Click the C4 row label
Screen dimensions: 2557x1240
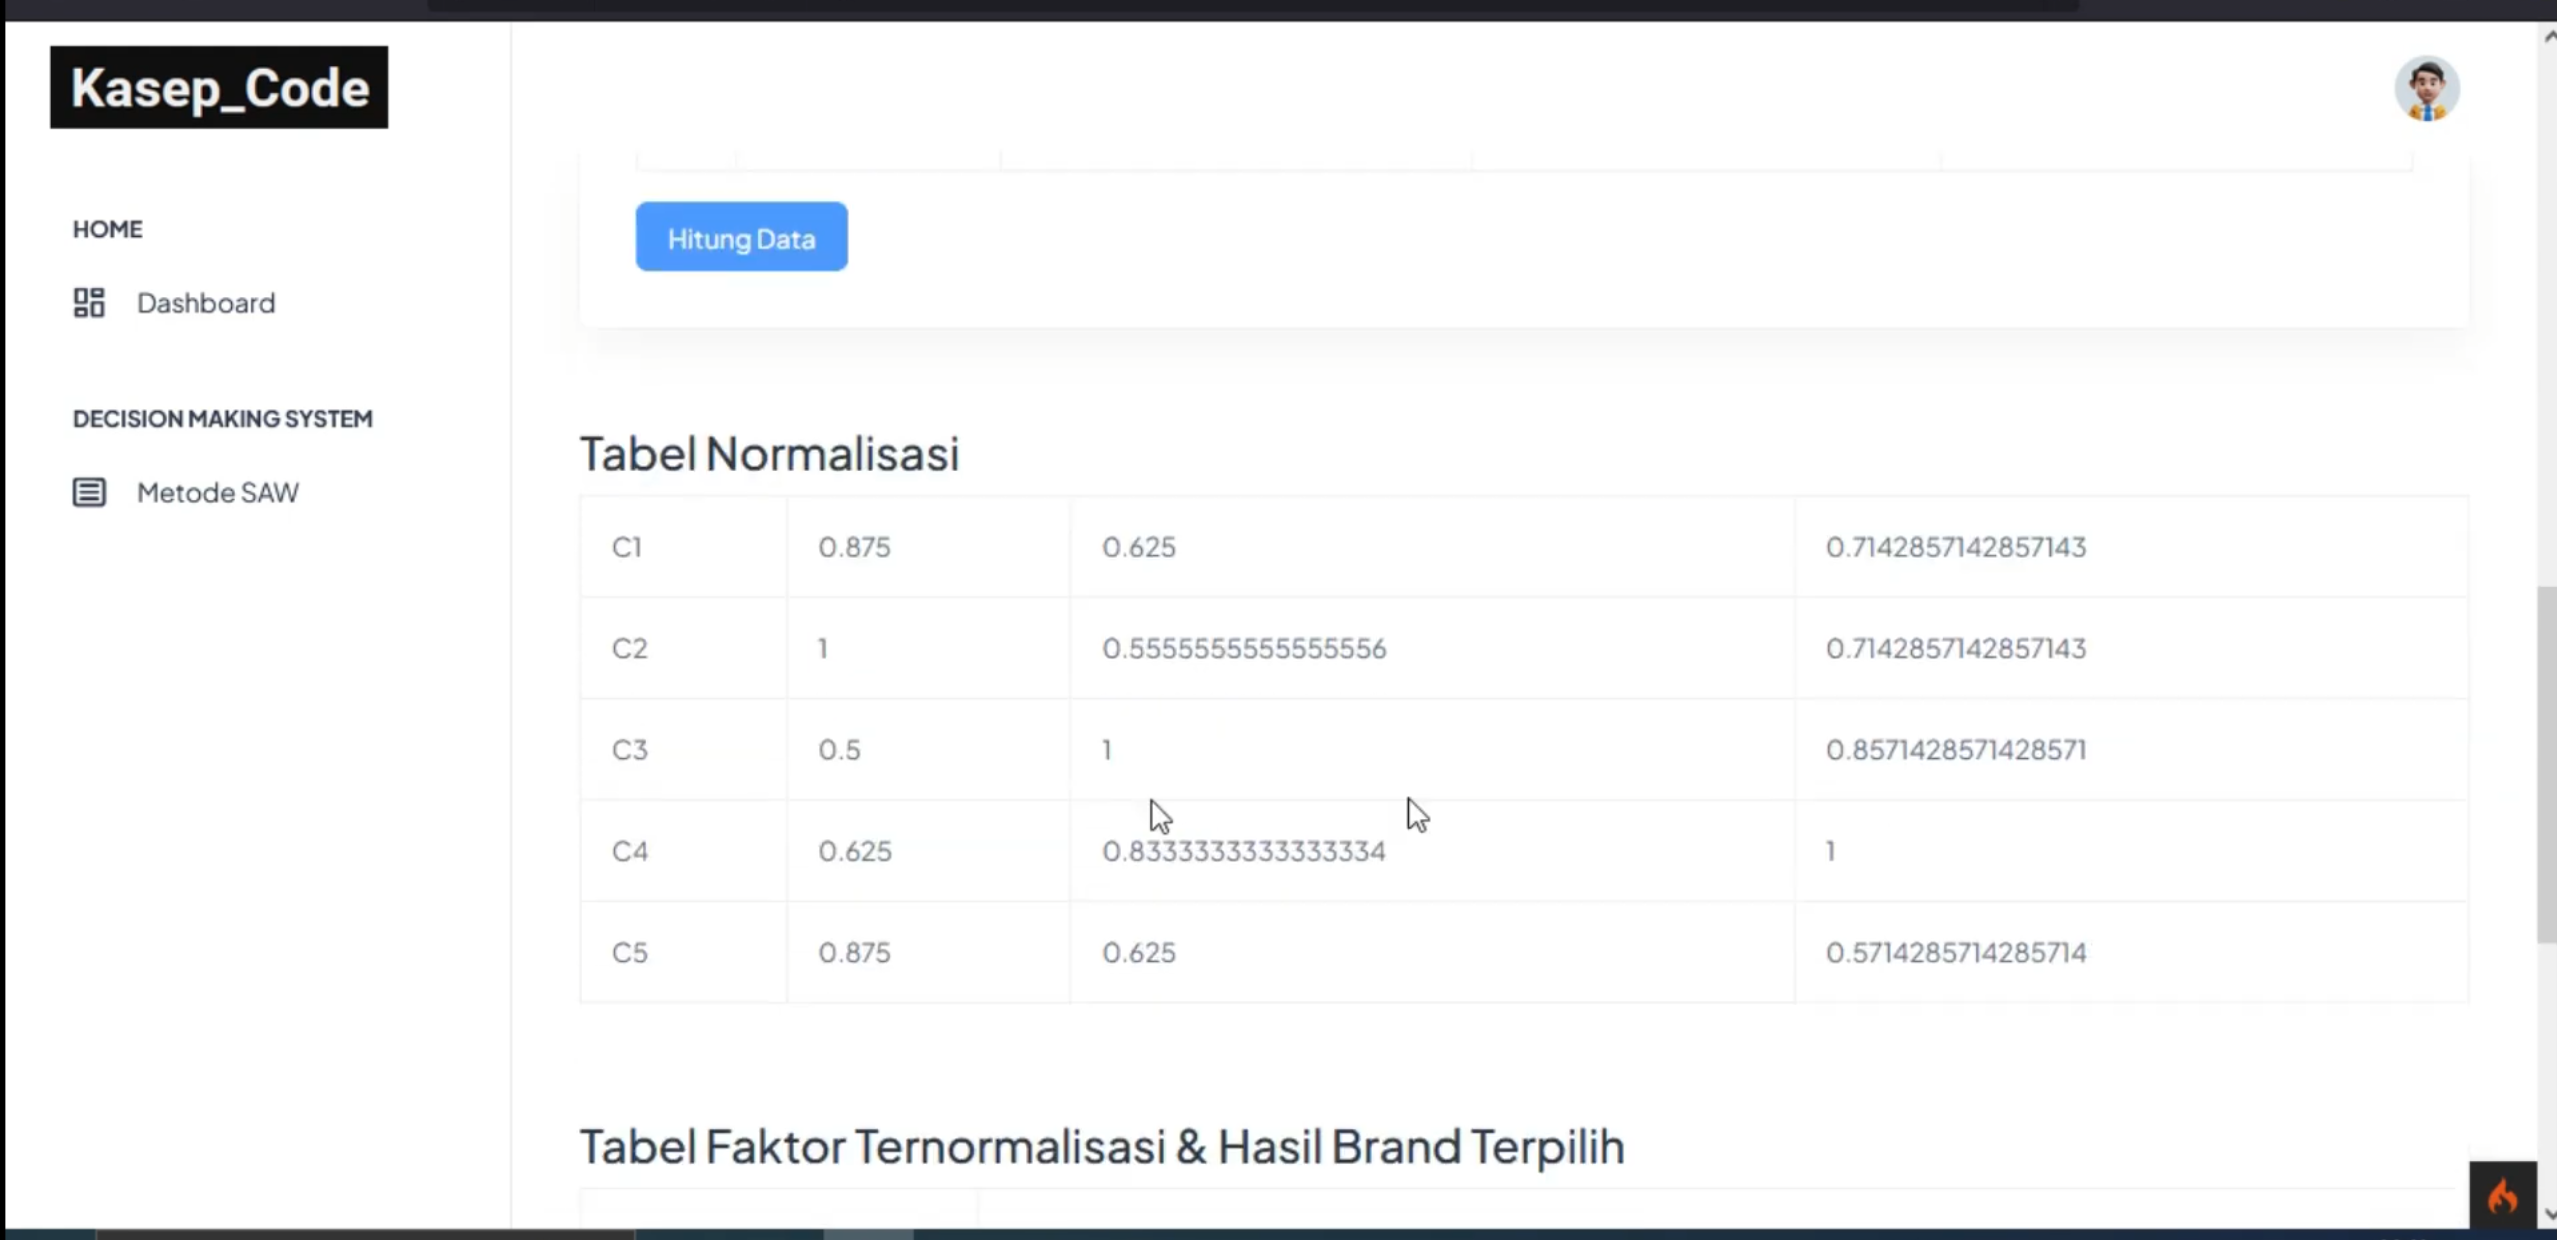tap(629, 851)
